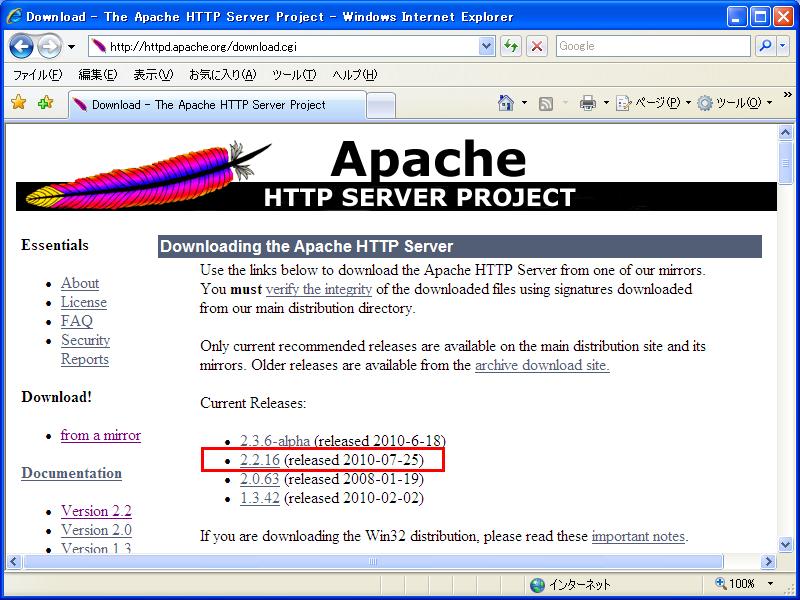Open the Documentation heading link

(71, 473)
